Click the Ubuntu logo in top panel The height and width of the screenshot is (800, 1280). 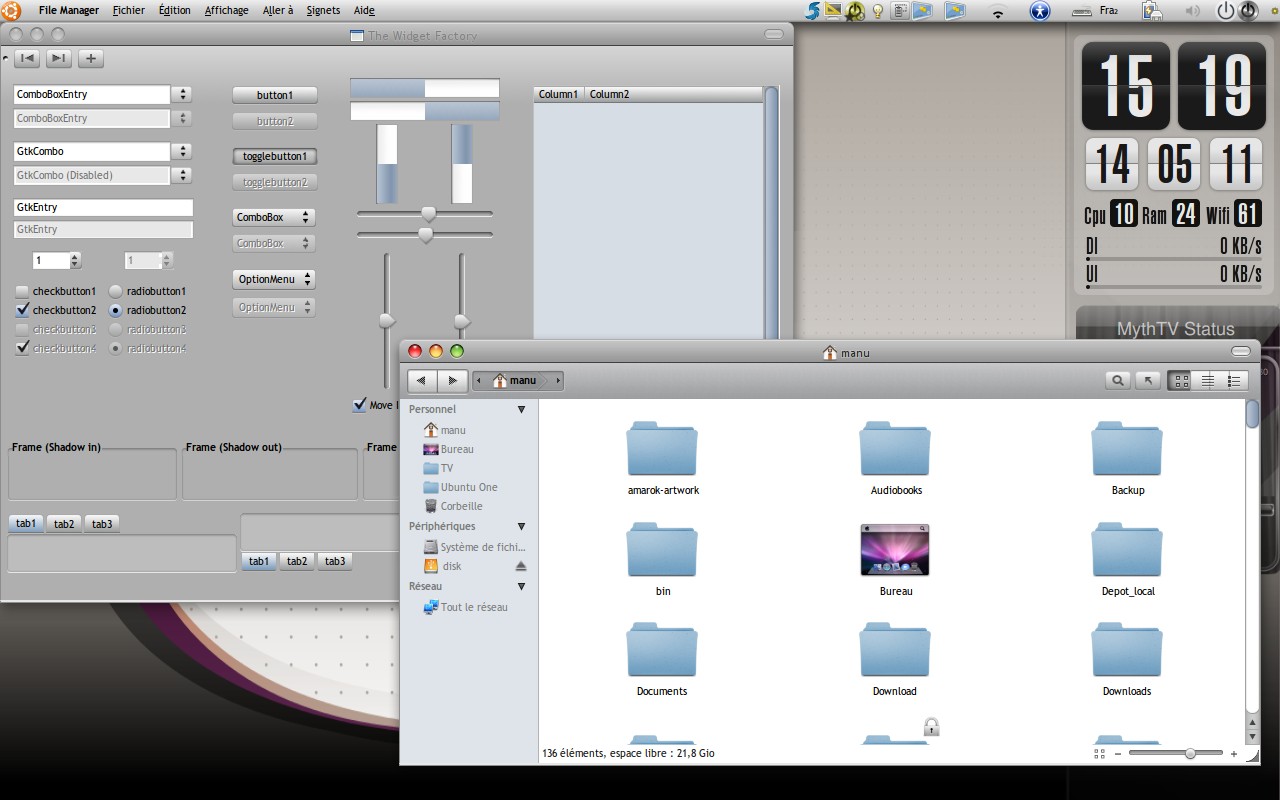click(10, 10)
